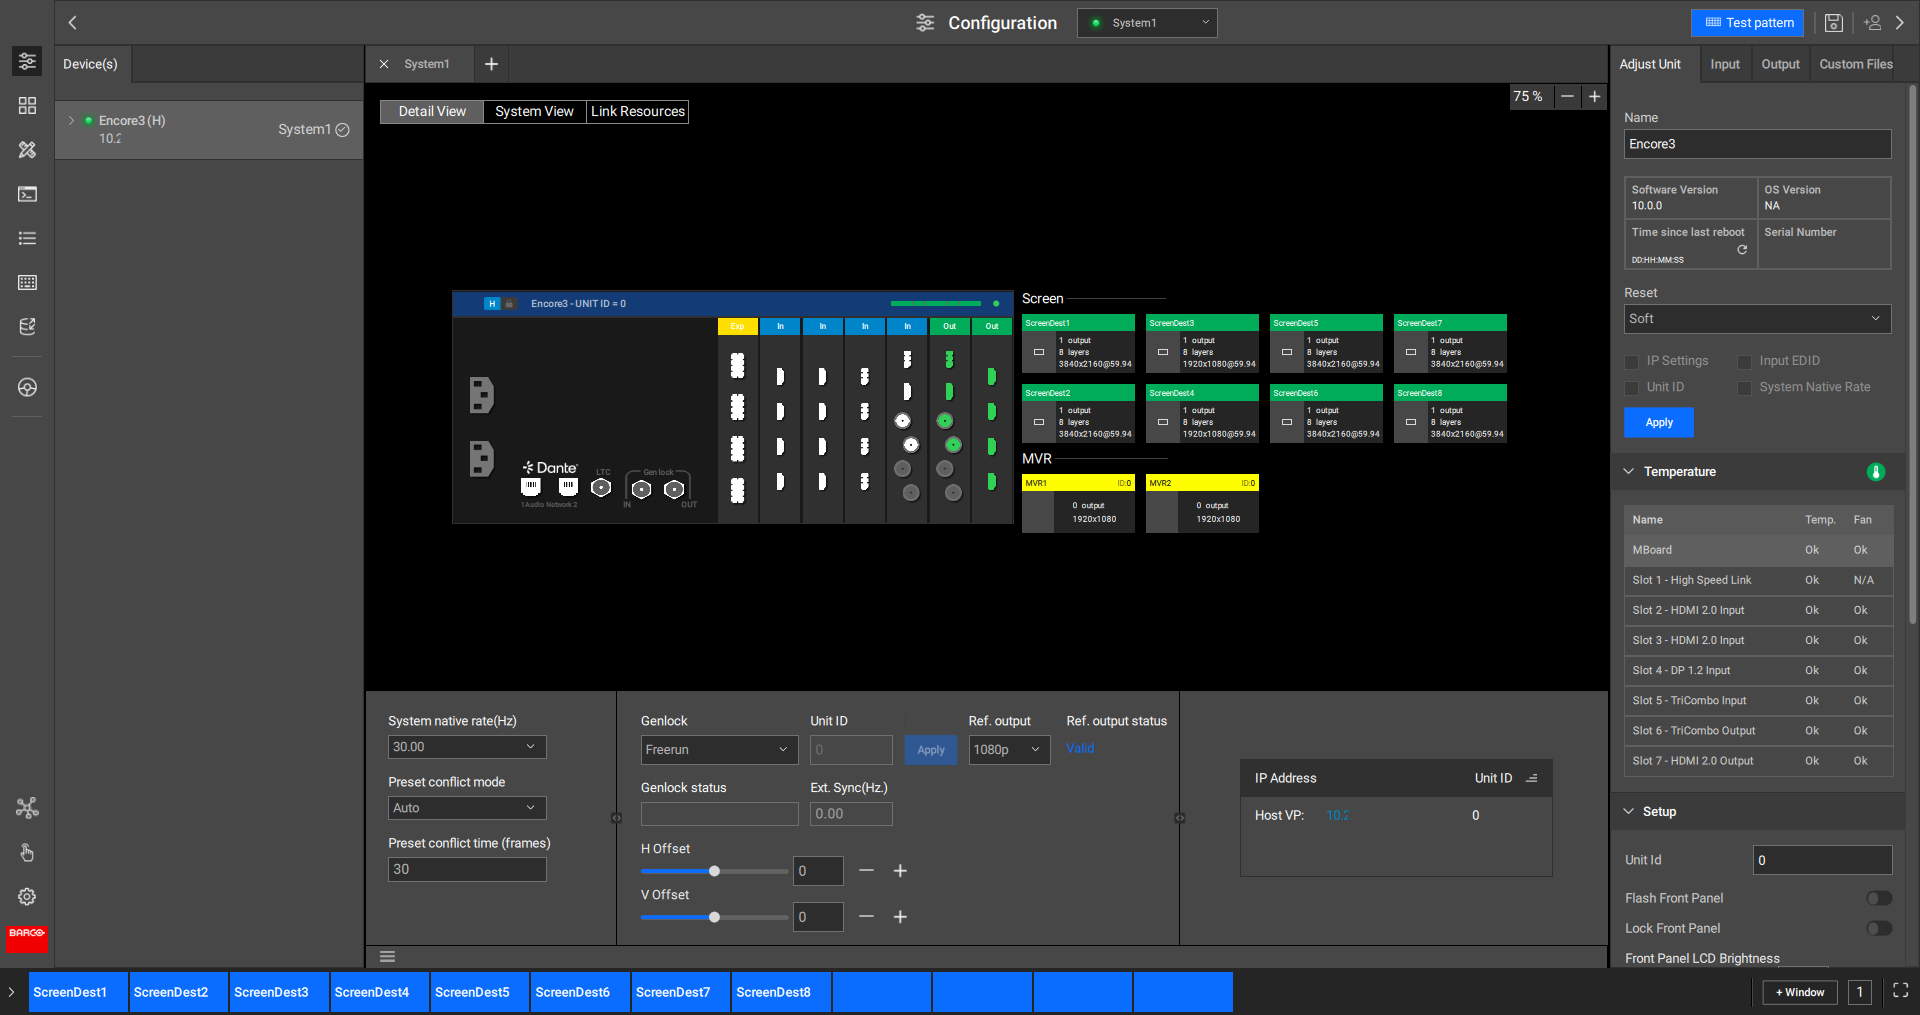The image size is (1920, 1015).
Task: Switch to the Input tab
Action: click(1724, 64)
